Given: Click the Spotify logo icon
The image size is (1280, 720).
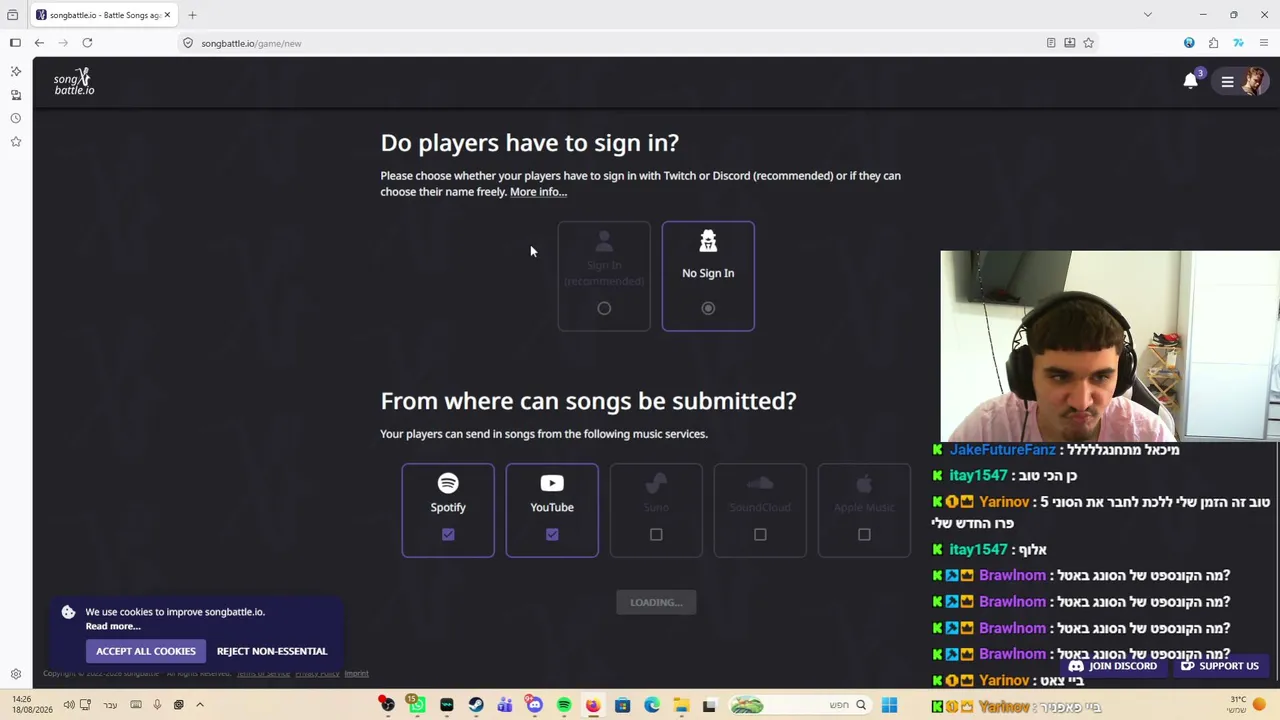Looking at the screenshot, I should (448, 483).
